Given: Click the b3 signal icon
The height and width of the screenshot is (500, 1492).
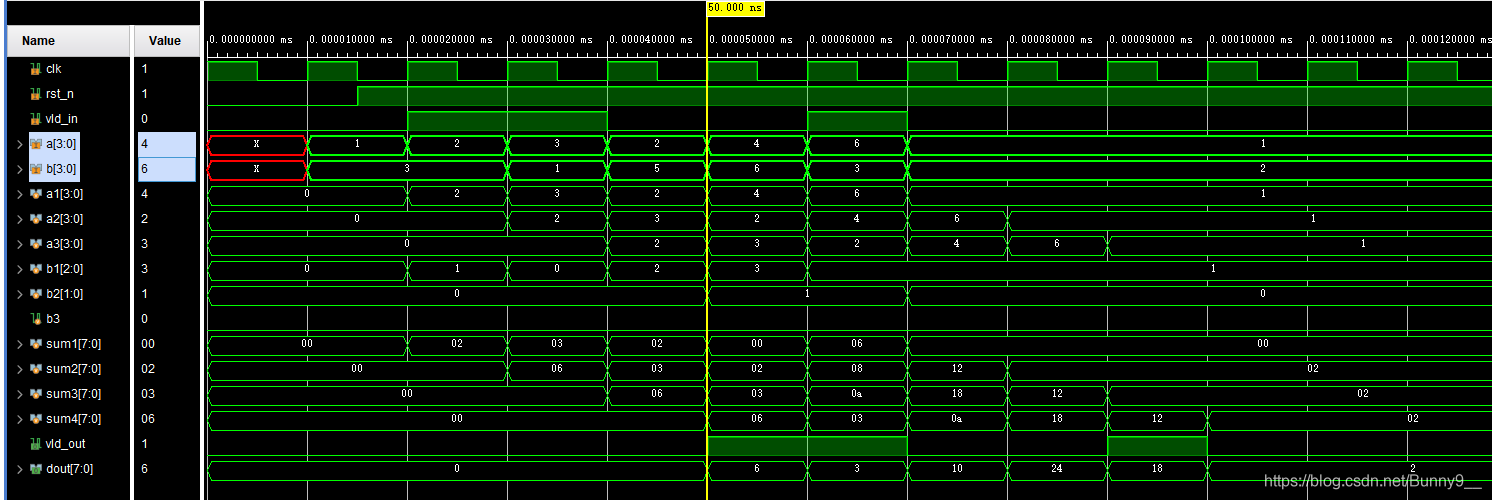Looking at the screenshot, I should pyautogui.click(x=35, y=319).
